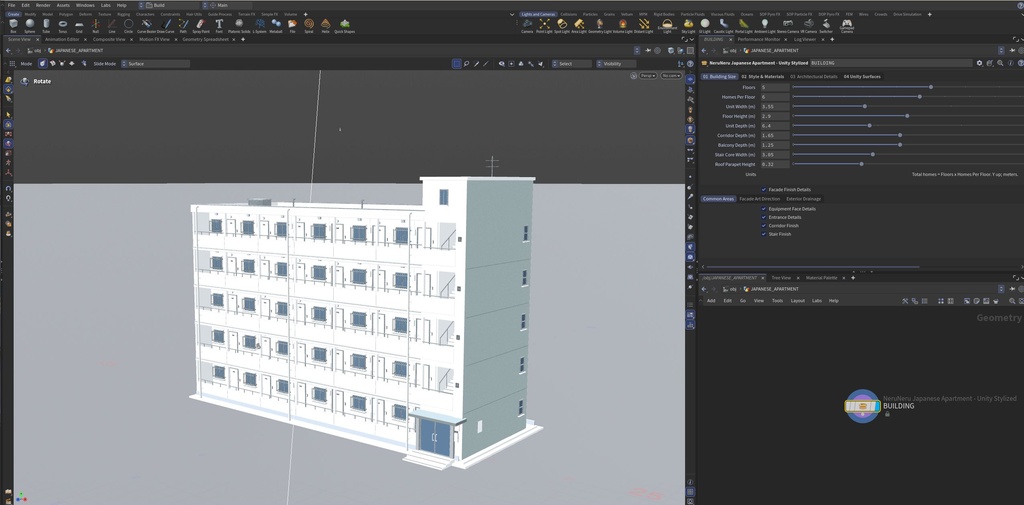
Task: Select the Torus shelf tool
Action: click(63, 25)
